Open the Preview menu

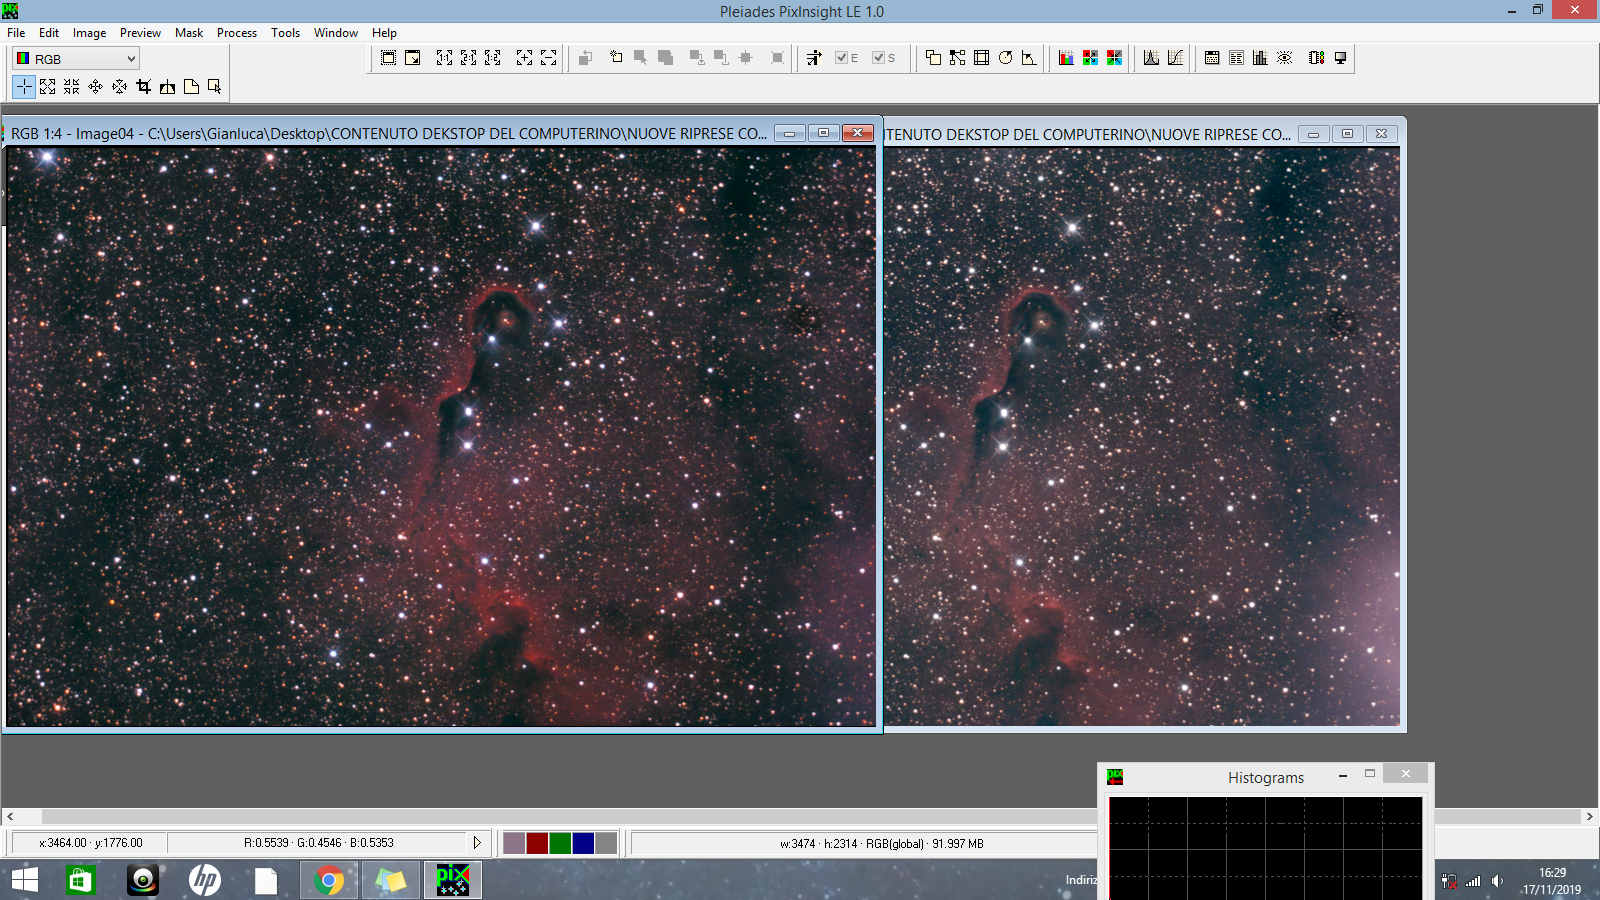[140, 33]
